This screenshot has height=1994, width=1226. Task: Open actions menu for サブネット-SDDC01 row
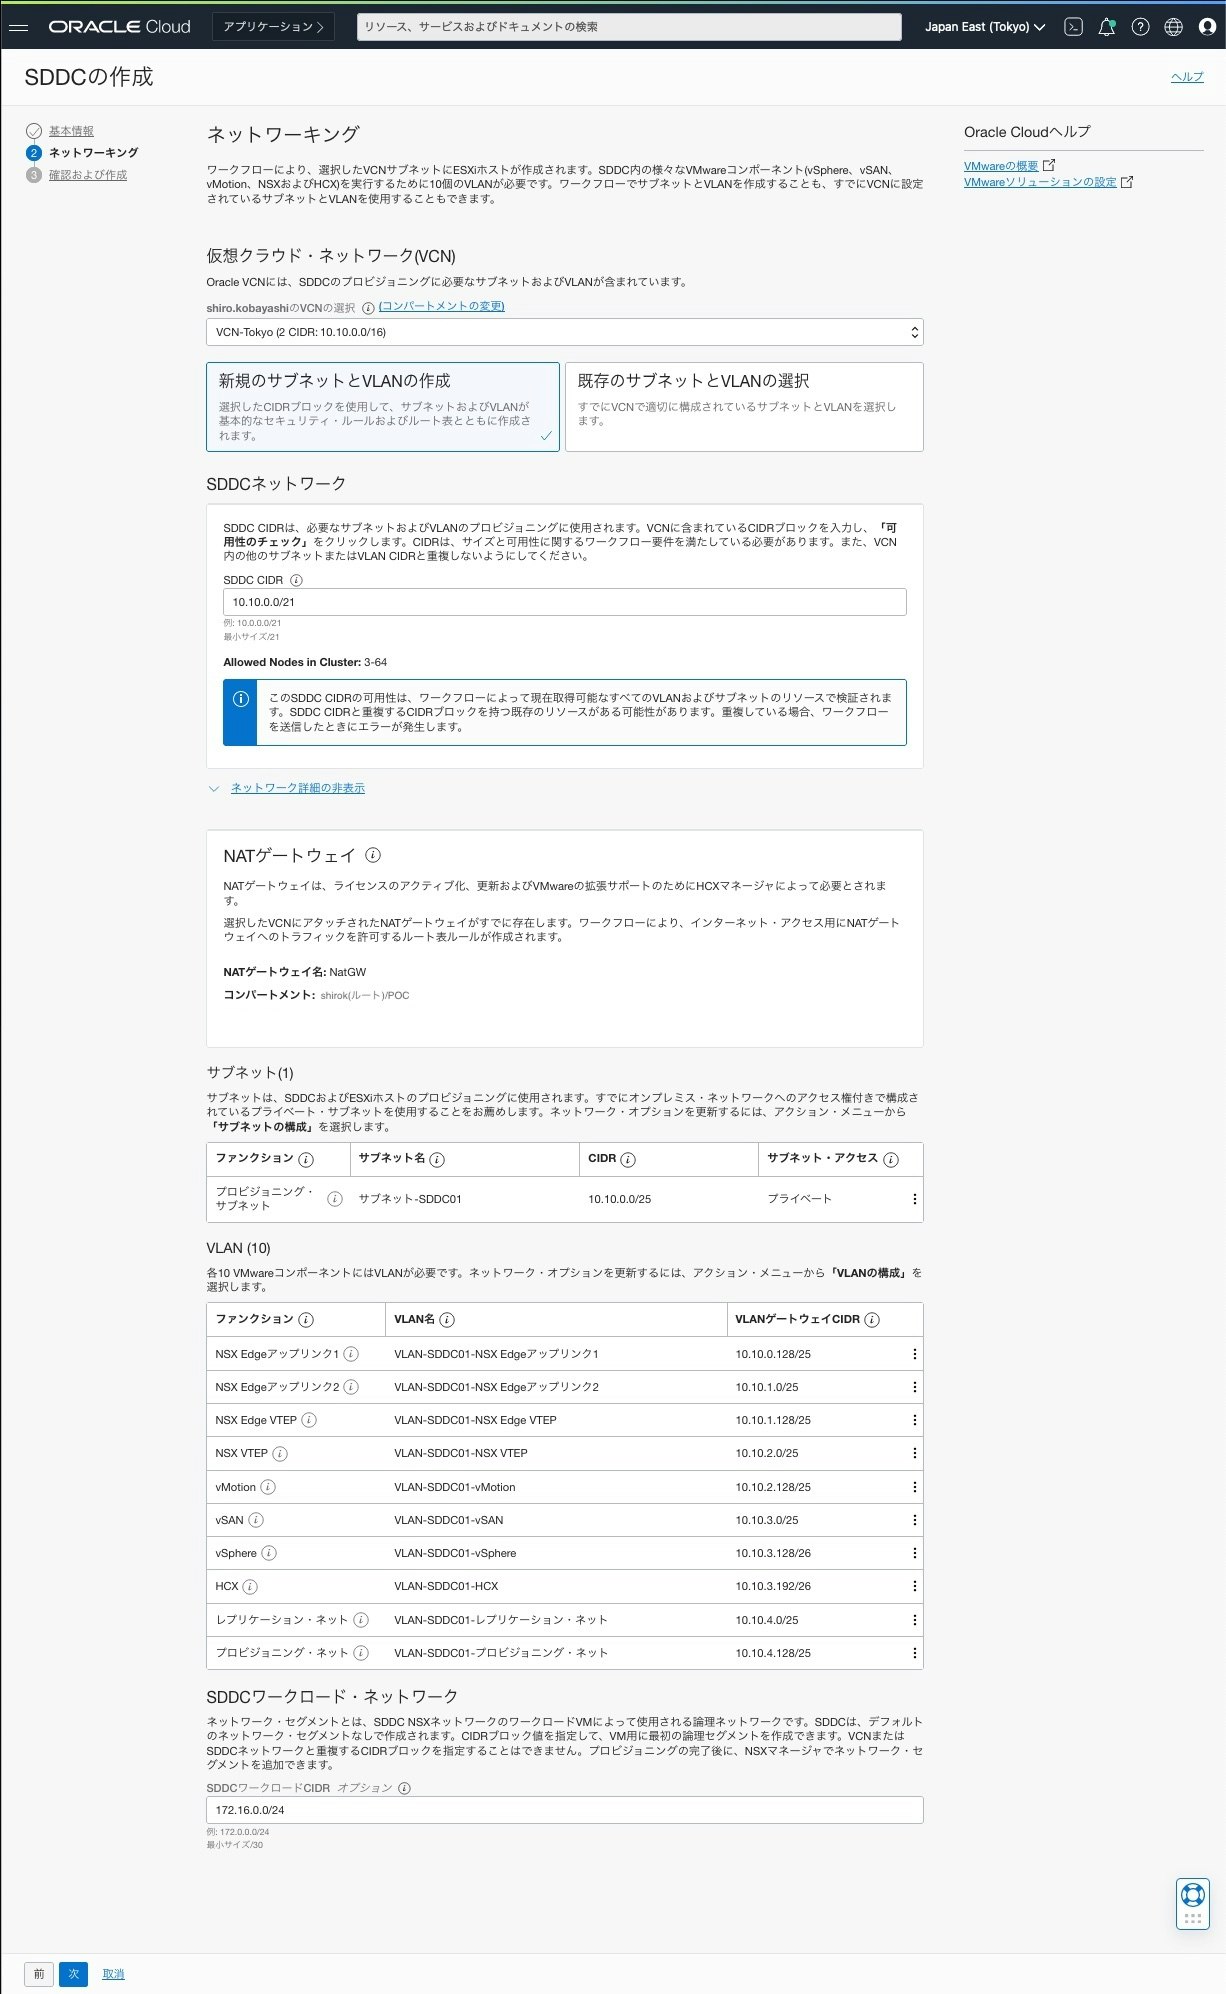tap(914, 1199)
